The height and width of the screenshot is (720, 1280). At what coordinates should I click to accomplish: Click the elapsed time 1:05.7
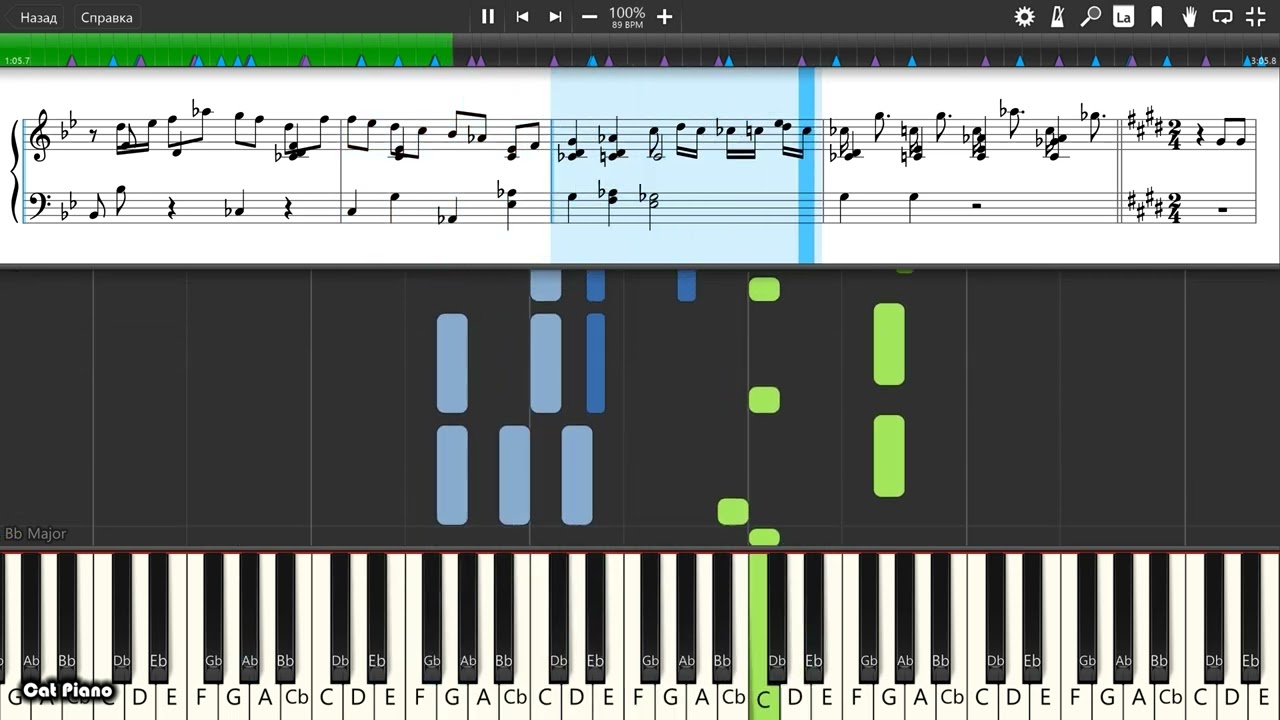point(17,61)
